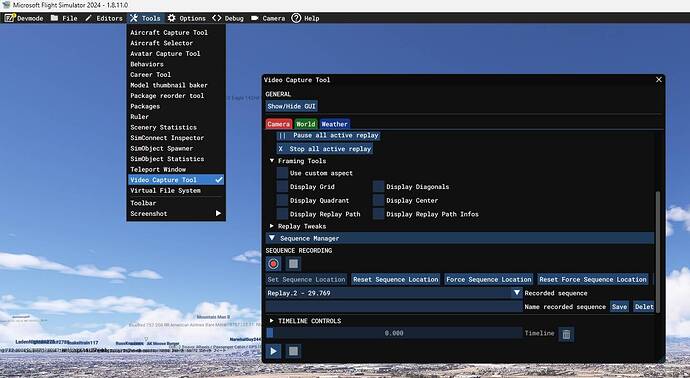
Task: Open the Recorded sequence dropdown arrow
Action: point(517,293)
